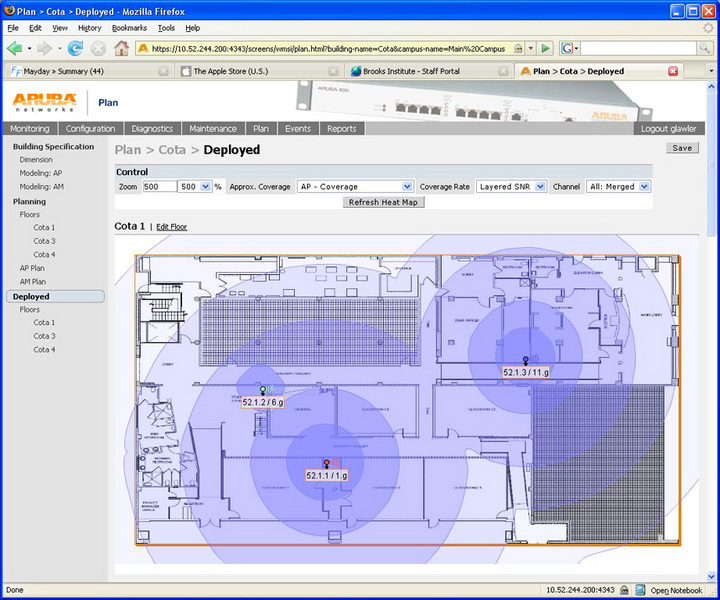Select the 52.1.3 access point marker

[526, 359]
